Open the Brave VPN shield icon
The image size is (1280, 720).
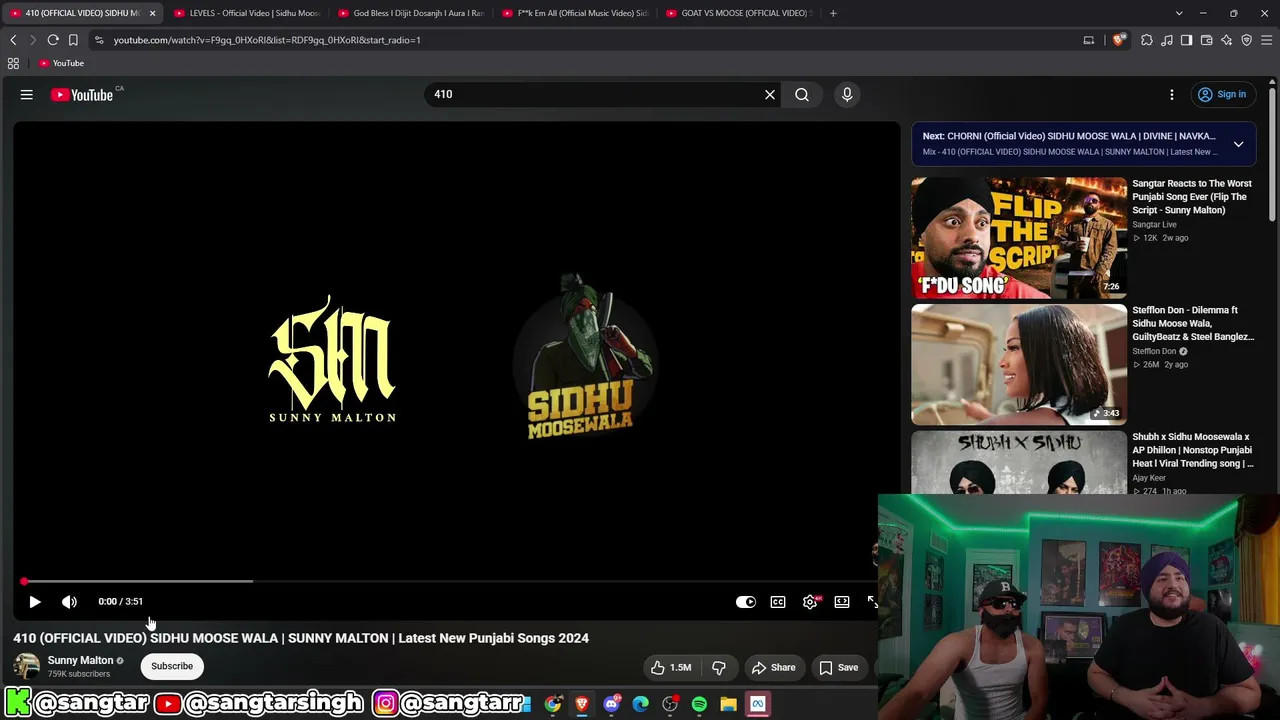1247,40
